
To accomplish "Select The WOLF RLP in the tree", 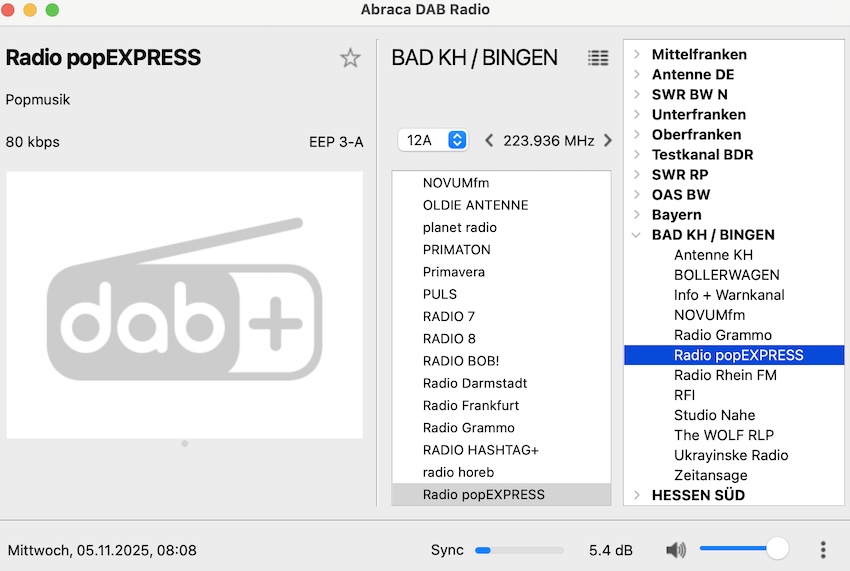I will [724, 435].
